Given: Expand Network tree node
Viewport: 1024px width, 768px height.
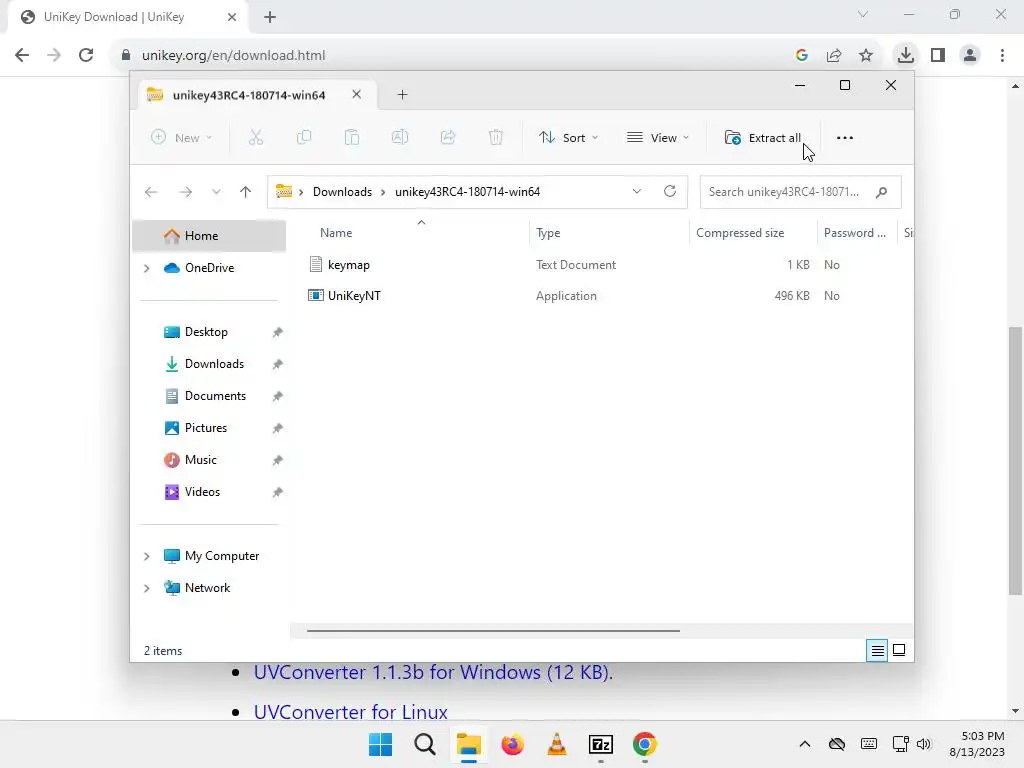Looking at the screenshot, I should (x=146, y=588).
